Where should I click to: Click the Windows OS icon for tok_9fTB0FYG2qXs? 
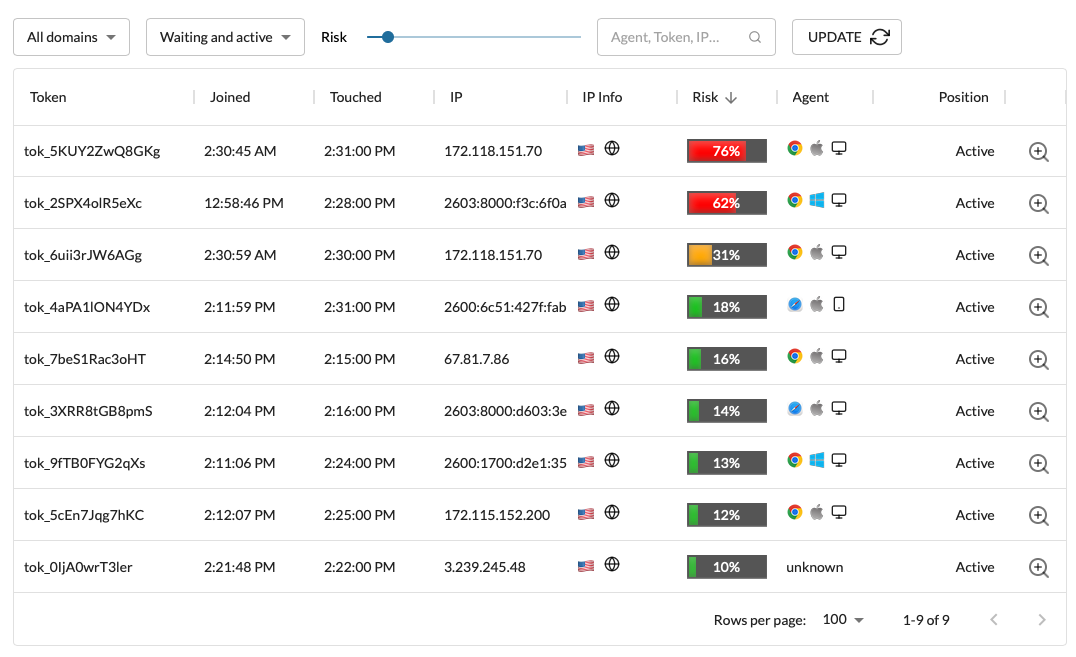(x=817, y=459)
